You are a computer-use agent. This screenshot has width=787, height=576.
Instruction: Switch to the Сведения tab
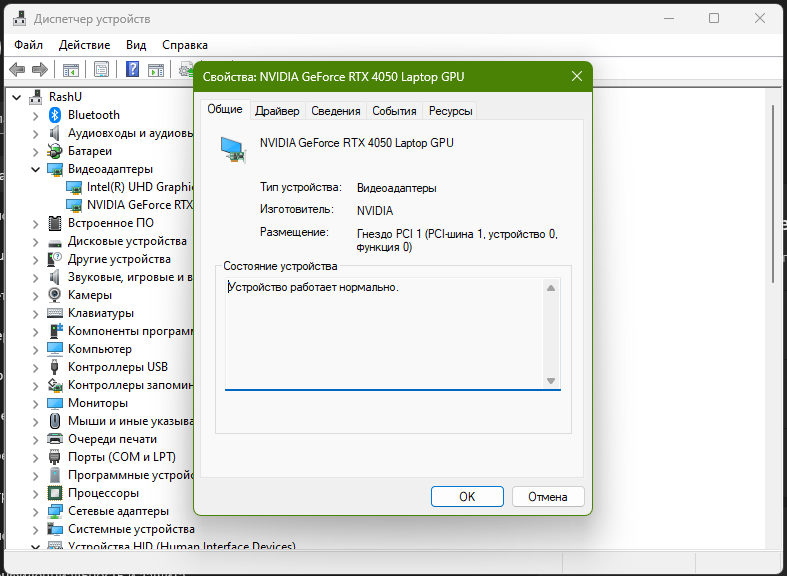pos(336,111)
